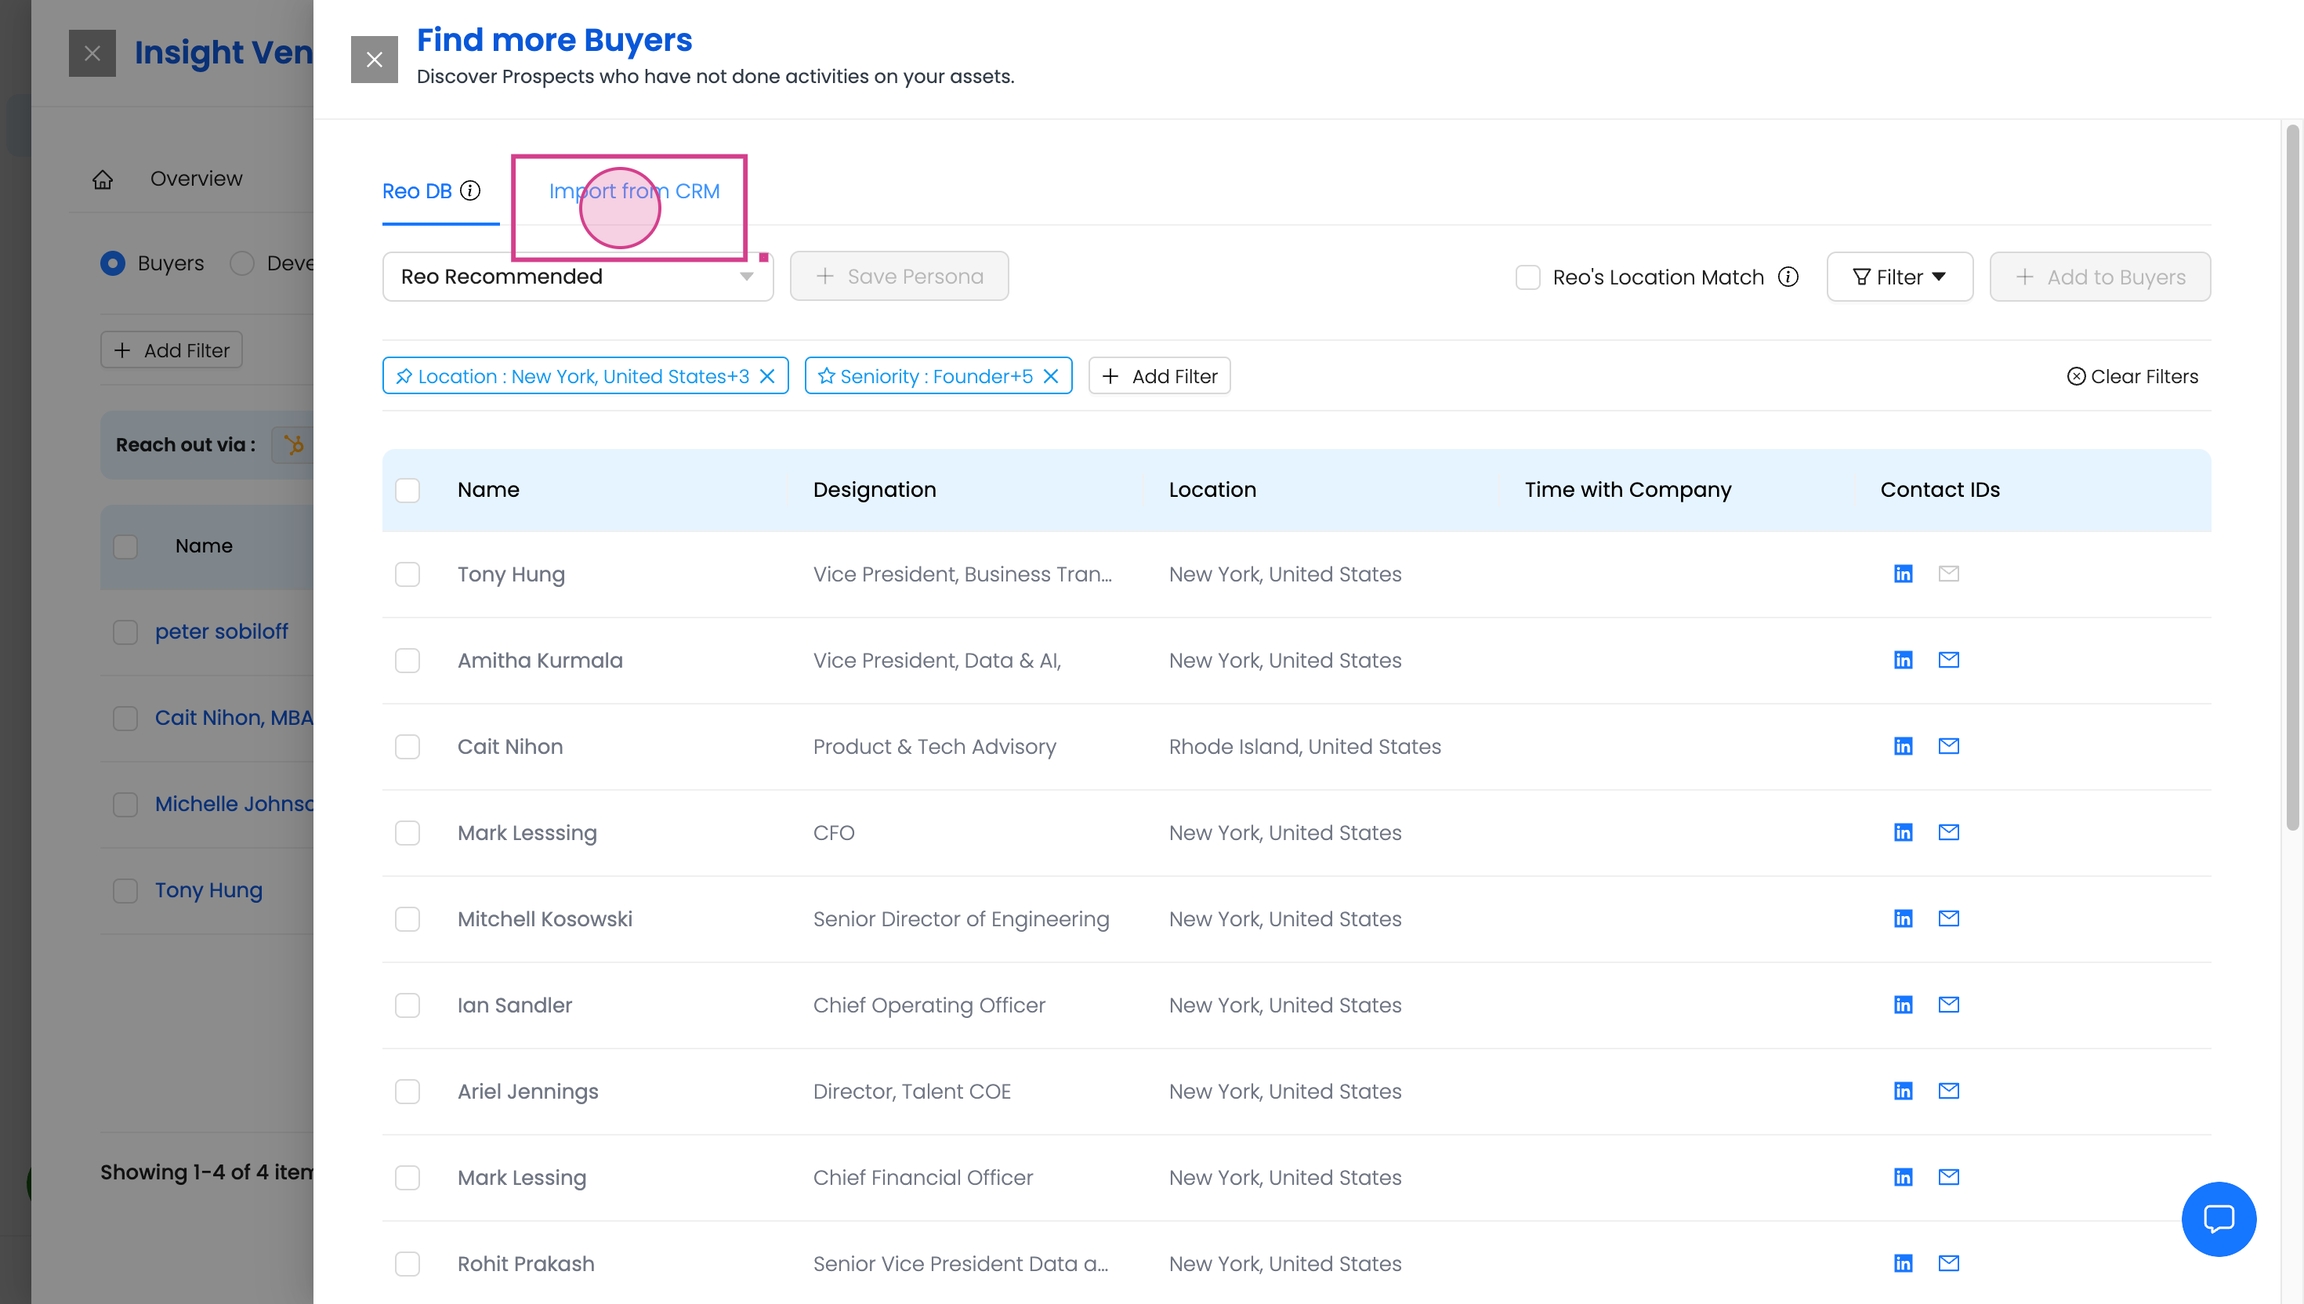Select the Reo DB tab
The width and height of the screenshot is (2304, 1304).
[417, 191]
